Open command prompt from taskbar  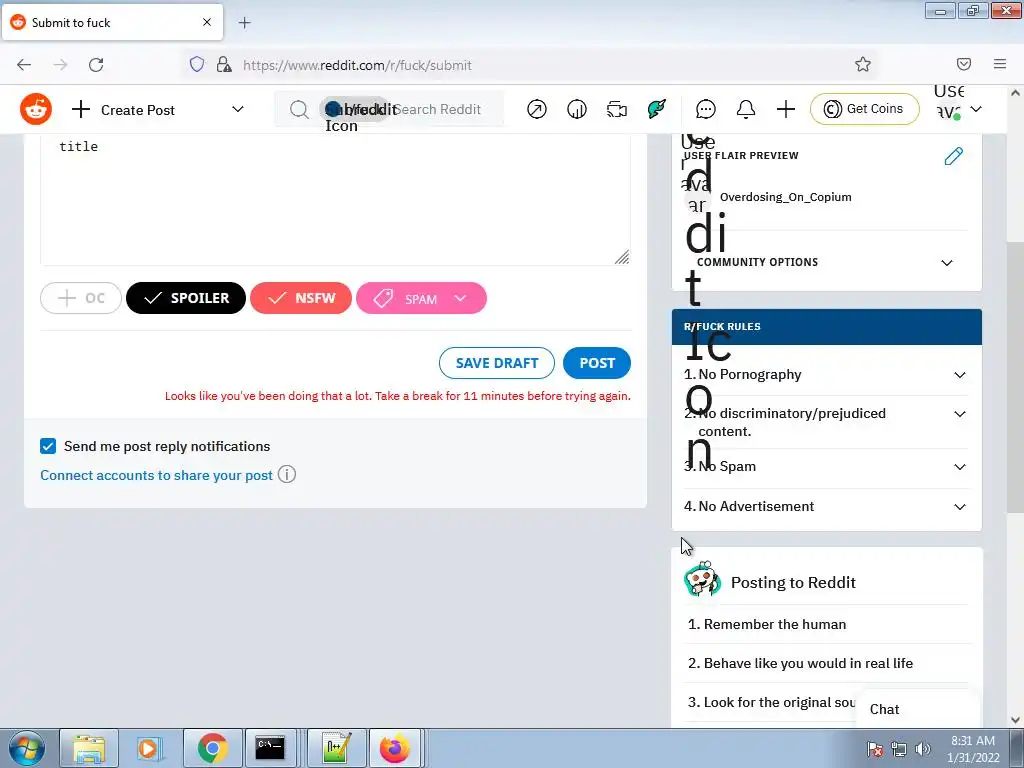point(270,748)
